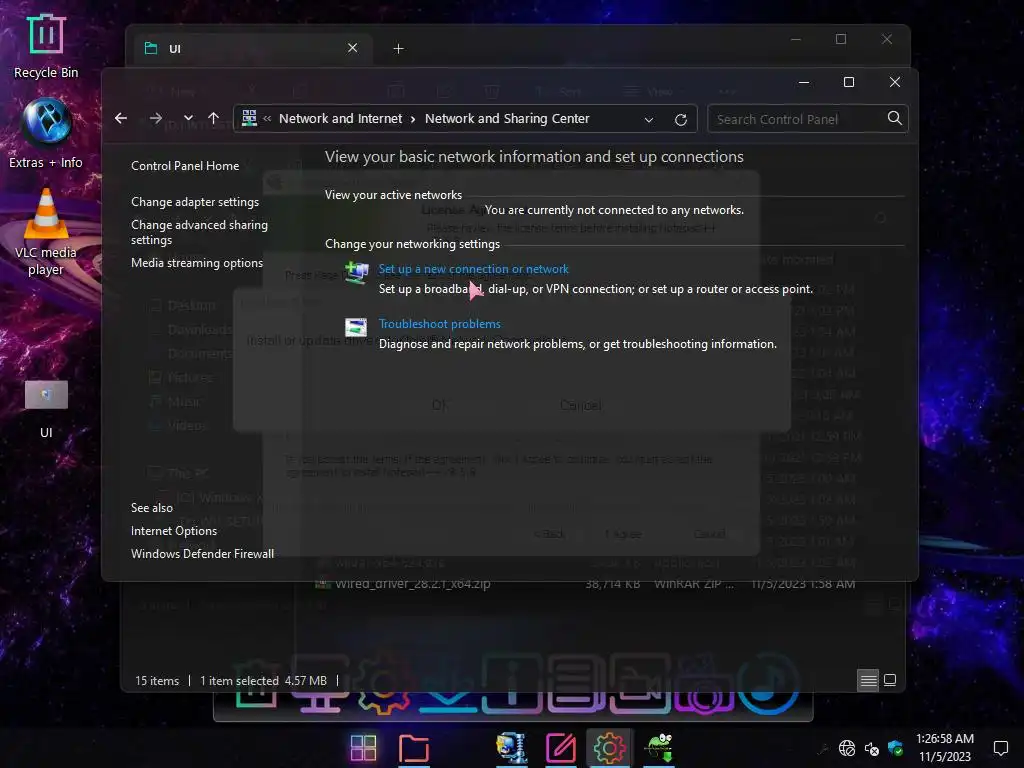
Task: Go up one level in Control Panel
Action: coord(214,118)
